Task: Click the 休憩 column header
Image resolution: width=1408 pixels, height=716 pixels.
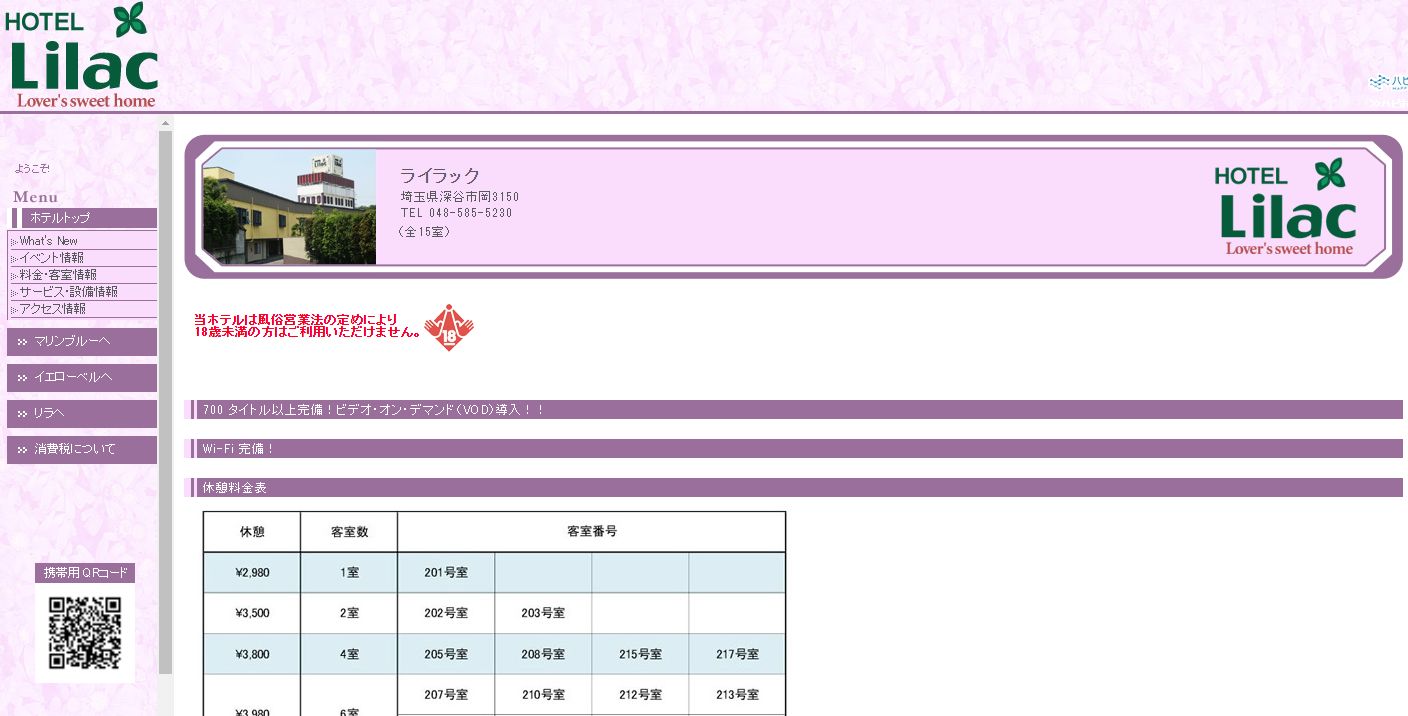Action: coord(252,532)
